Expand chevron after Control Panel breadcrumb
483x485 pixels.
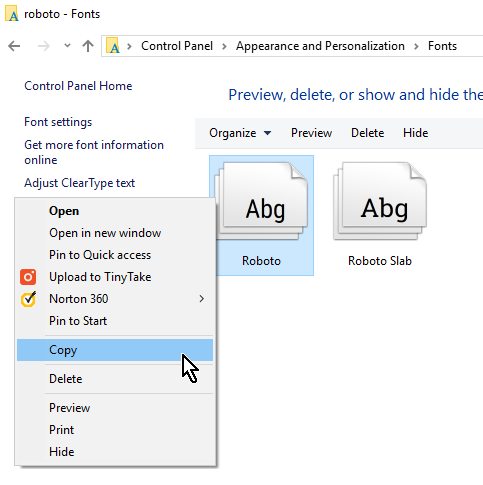(224, 46)
